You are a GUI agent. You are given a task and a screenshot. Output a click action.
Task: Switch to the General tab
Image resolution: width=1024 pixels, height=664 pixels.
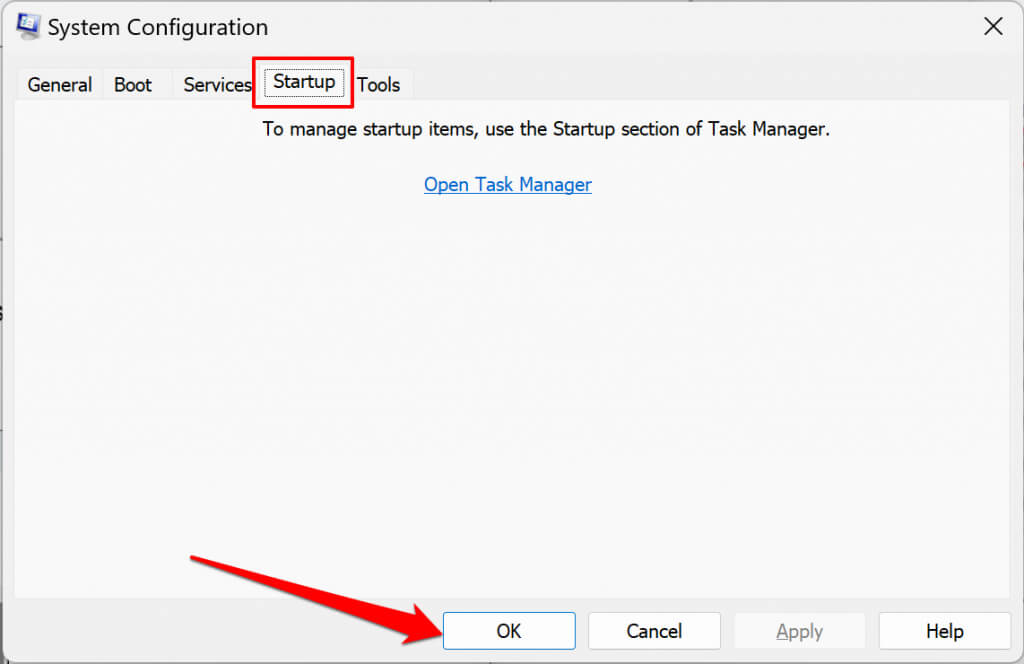59,85
